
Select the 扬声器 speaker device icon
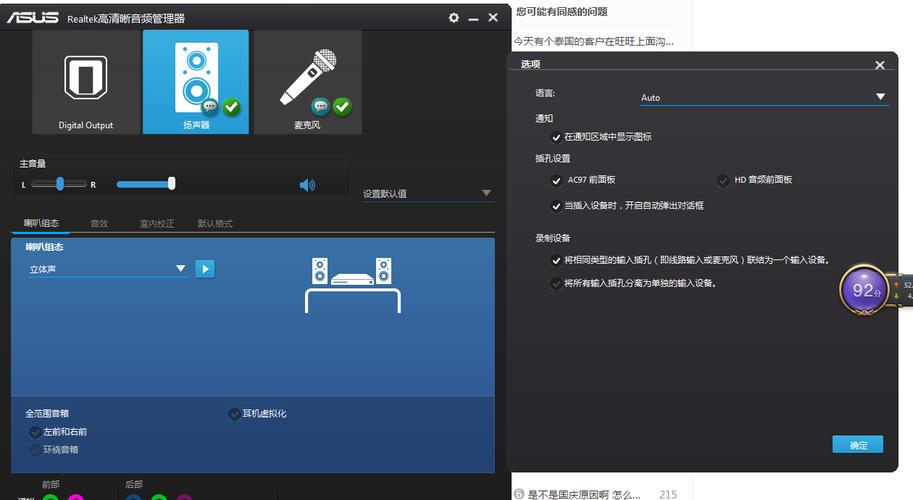pos(196,82)
